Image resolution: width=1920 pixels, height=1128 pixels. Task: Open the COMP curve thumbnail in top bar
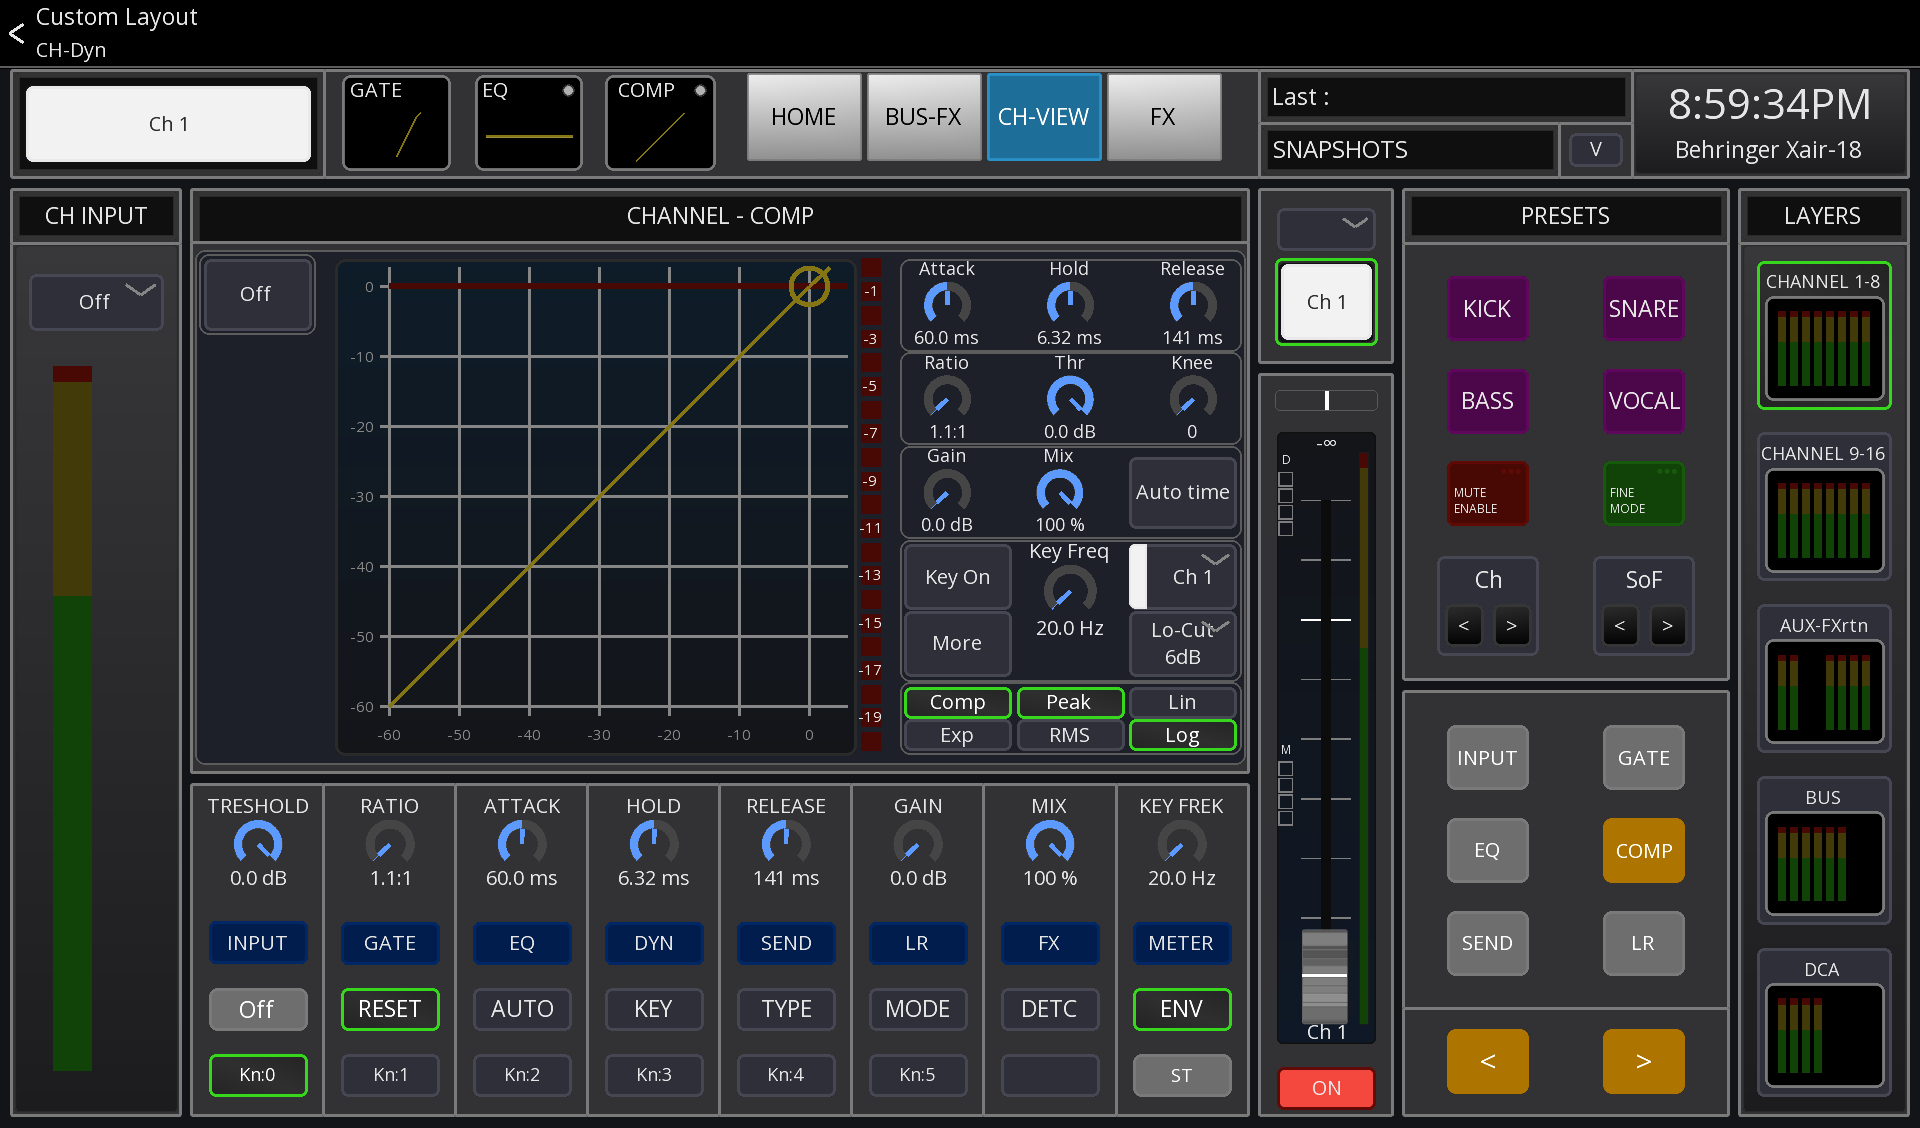[x=660, y=123]
